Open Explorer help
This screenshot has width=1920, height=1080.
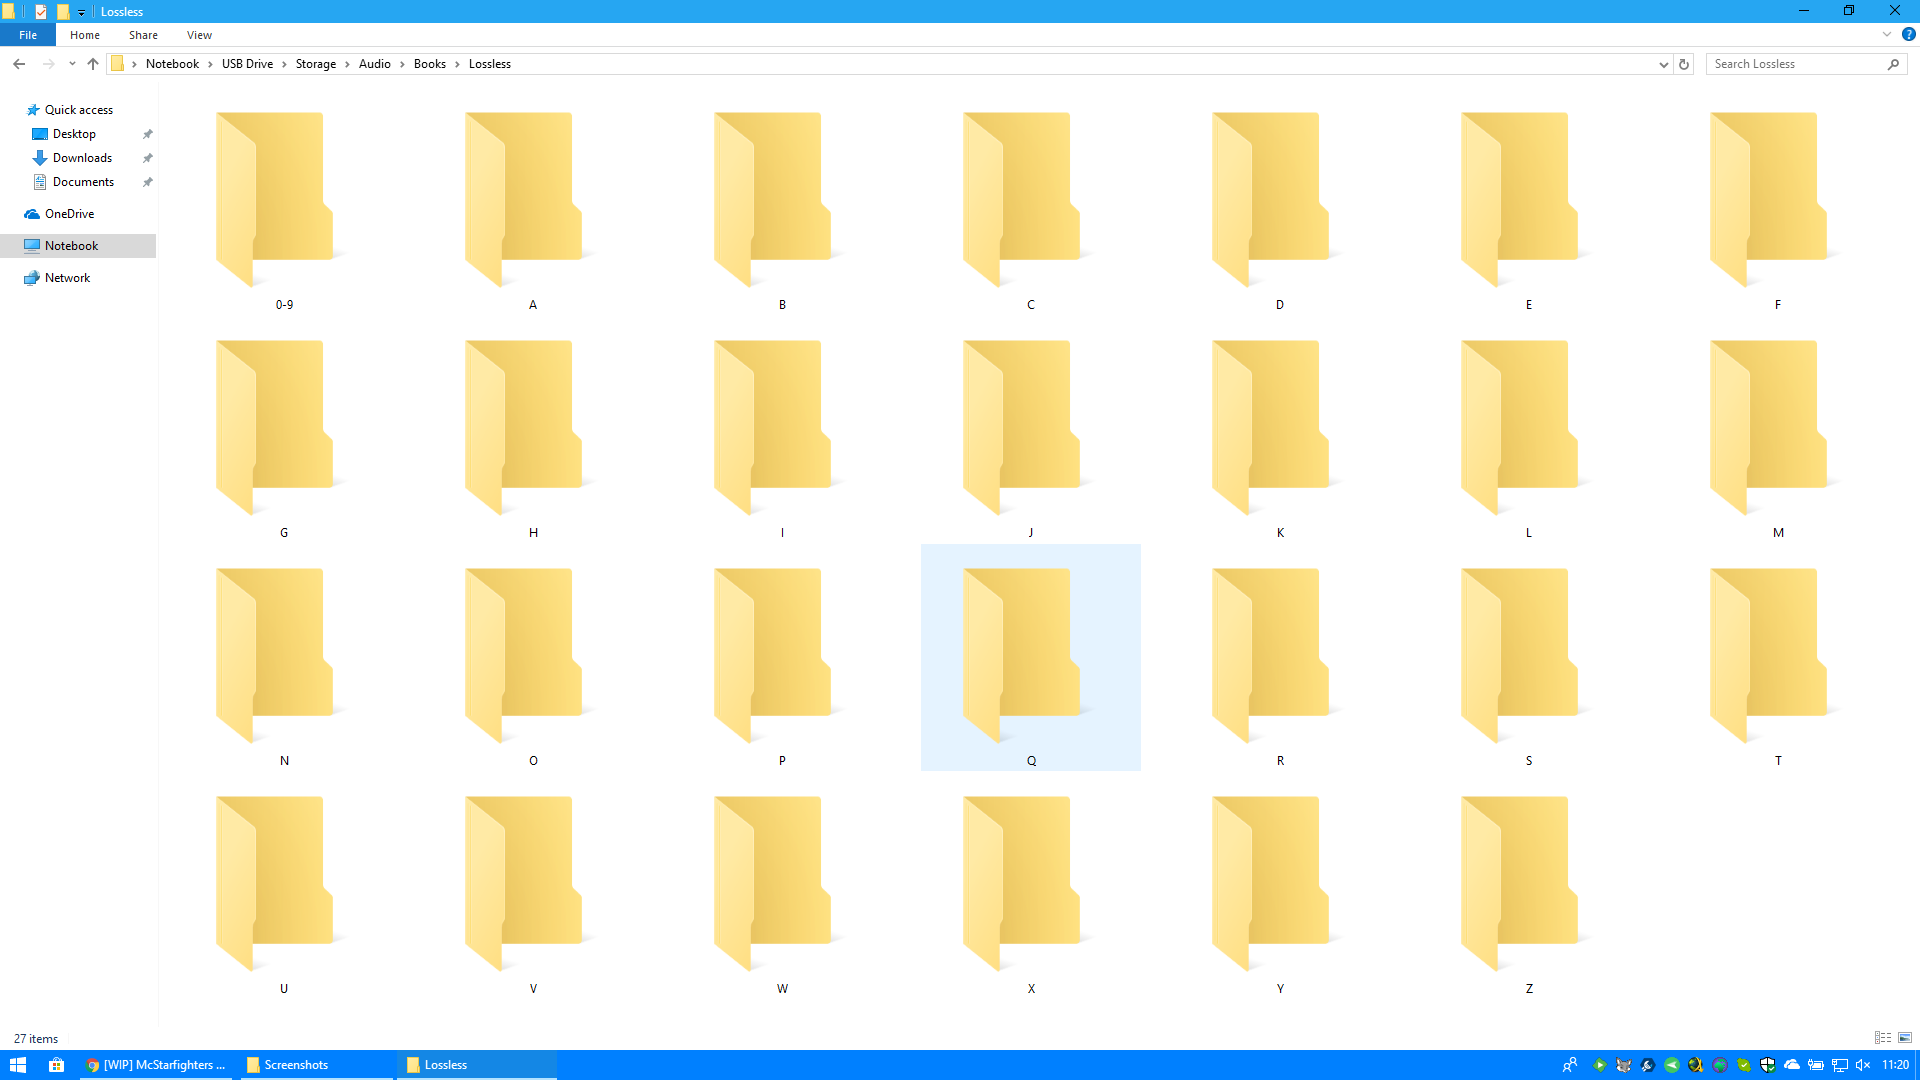pyautogui.click(x=1908, y=34)
